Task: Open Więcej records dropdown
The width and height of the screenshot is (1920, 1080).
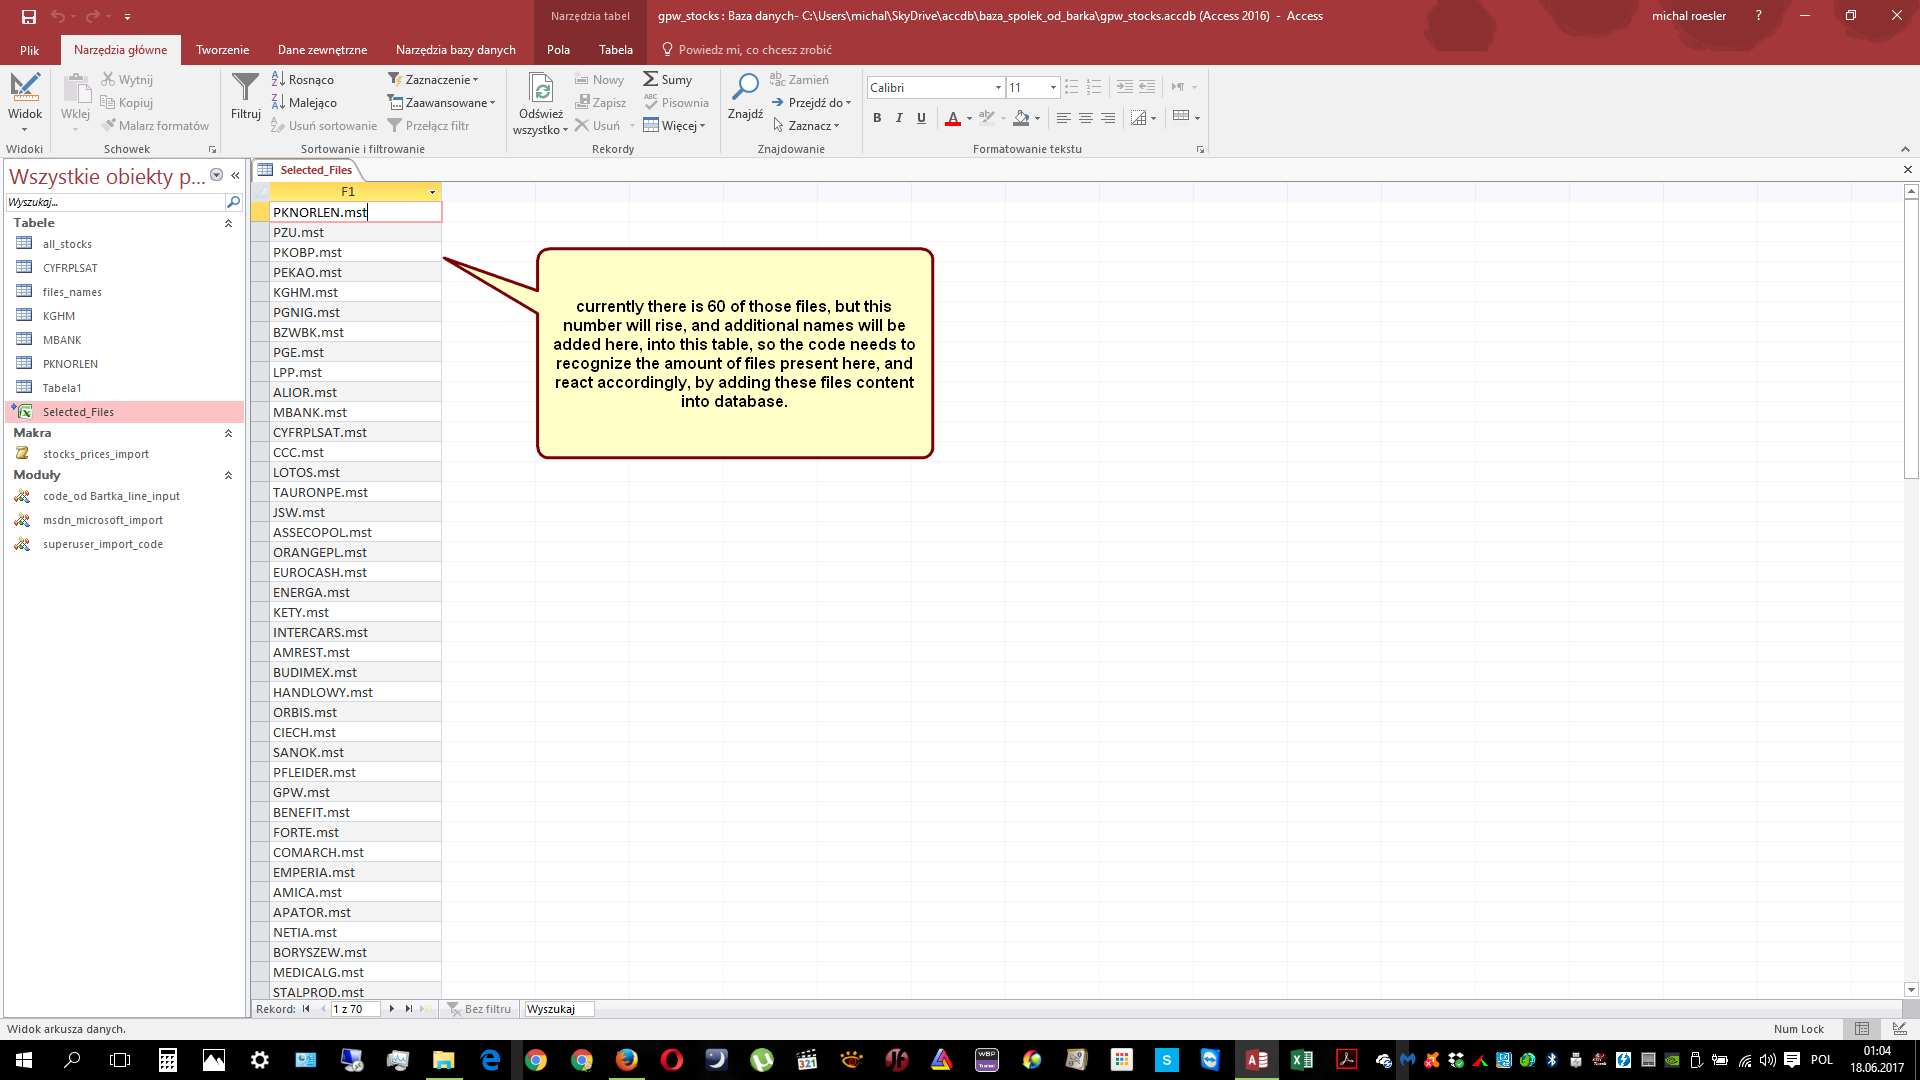Action: (x=675, y=125)
